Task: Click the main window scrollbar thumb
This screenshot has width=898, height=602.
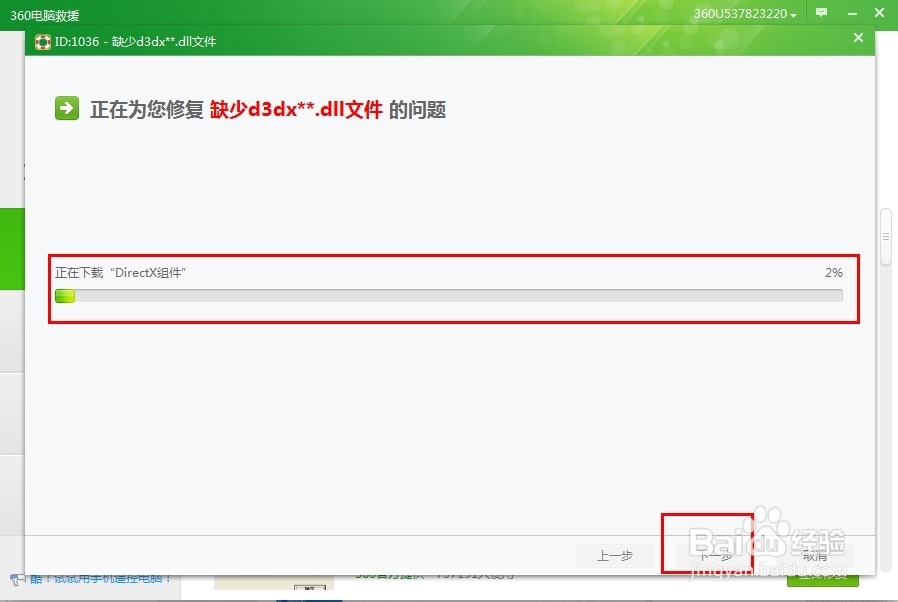Action: 885,237
